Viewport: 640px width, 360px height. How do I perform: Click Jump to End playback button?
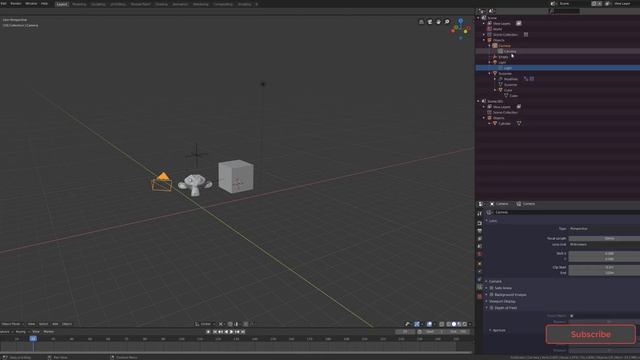click(x=243, y=332)
